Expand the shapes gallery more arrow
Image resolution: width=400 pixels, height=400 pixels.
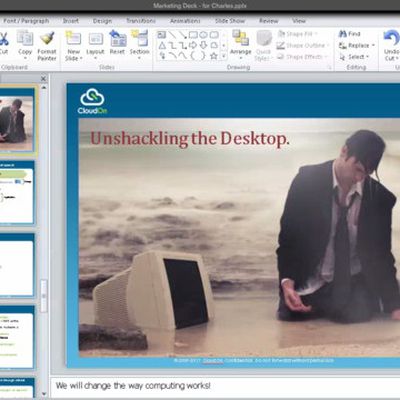tap(224, 57)
